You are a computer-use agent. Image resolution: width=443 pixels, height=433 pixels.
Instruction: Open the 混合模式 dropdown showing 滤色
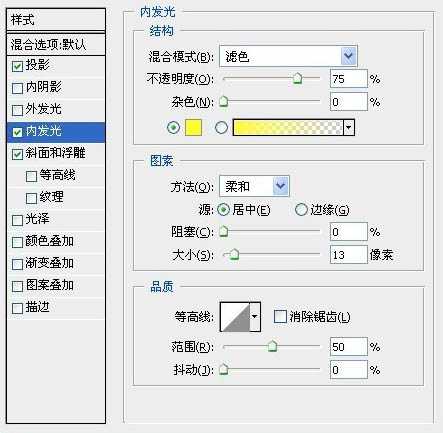(x=288, y=56)
